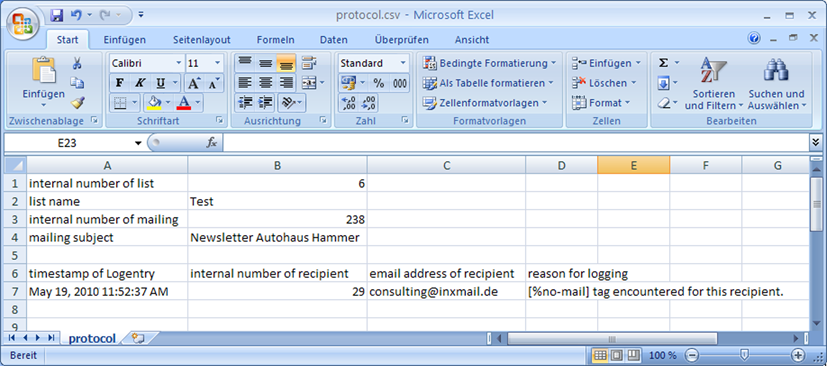Image resolution: width=827 pixels, height=366 pixels.
Task: Click the zoom slider handle
Action: (x=744, y=355)
